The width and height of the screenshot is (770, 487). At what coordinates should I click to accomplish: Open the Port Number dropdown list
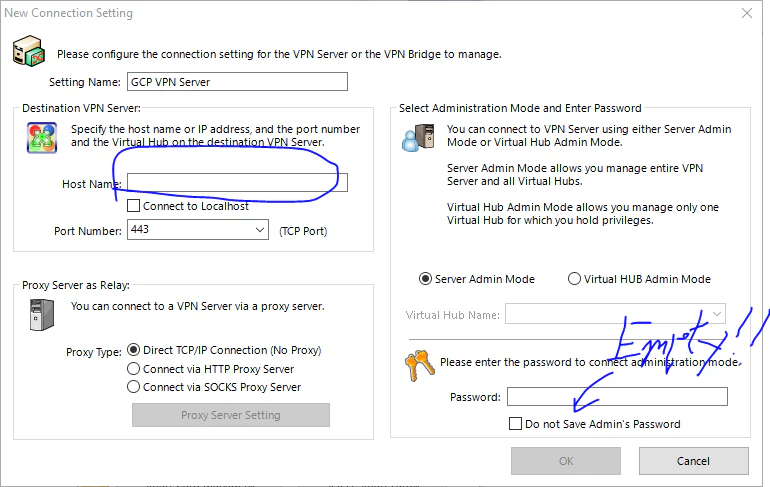tap(260, 230)
